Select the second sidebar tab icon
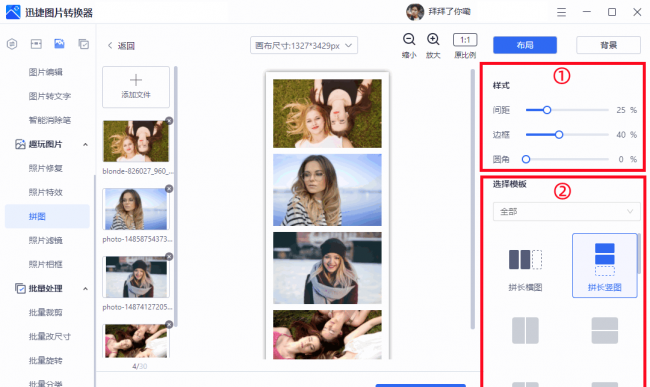The image size is (650, 387). tap(36, 44)
